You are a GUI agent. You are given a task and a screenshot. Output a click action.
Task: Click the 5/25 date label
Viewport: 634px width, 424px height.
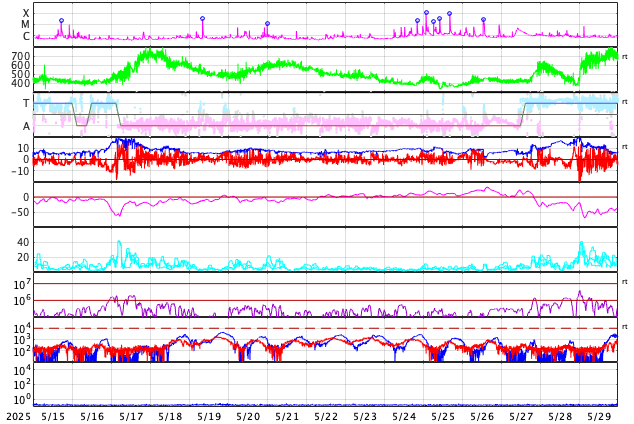[443, 416]
